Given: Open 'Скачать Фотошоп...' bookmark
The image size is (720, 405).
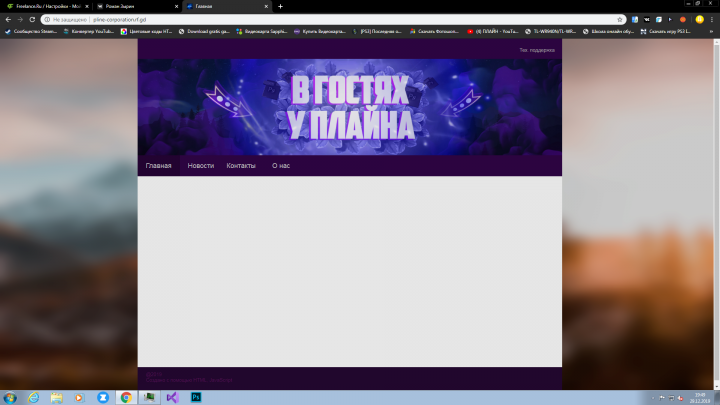Looking at the screenshot, I should tap(434, 31).
